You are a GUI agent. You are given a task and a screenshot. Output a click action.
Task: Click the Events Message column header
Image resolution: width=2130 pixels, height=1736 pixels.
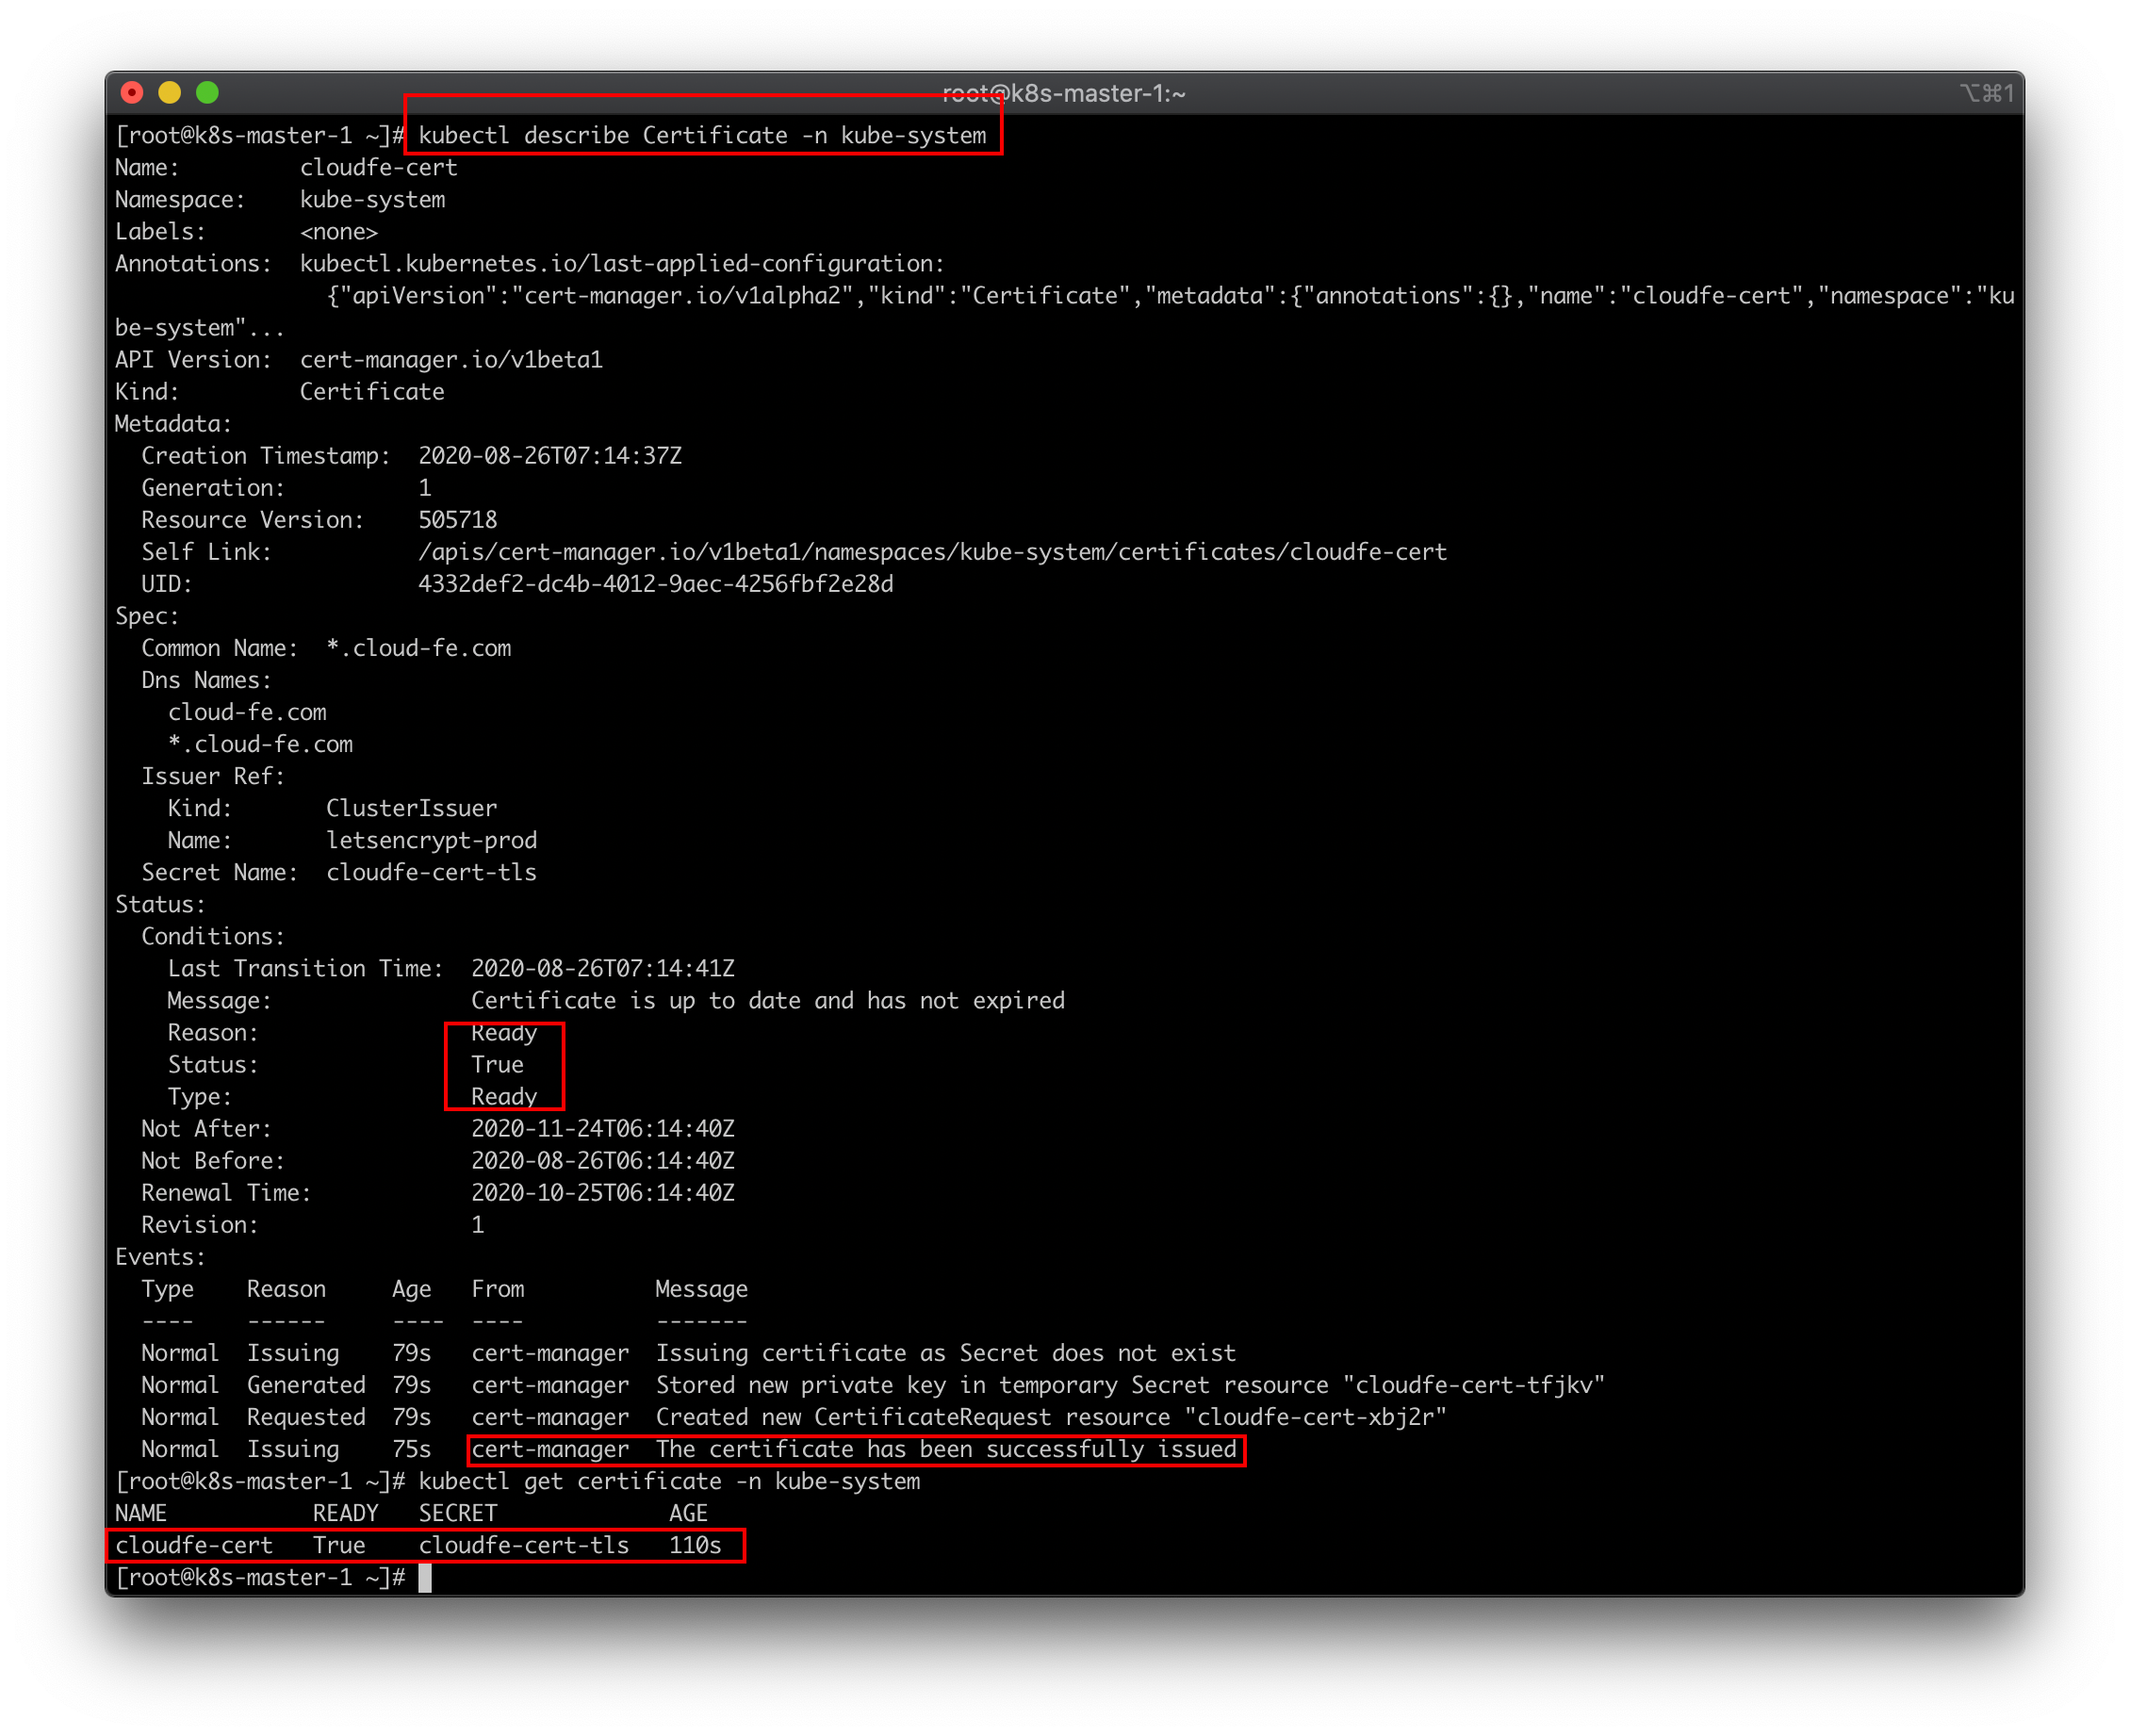pyautogui.click(x=701, y=1289)
